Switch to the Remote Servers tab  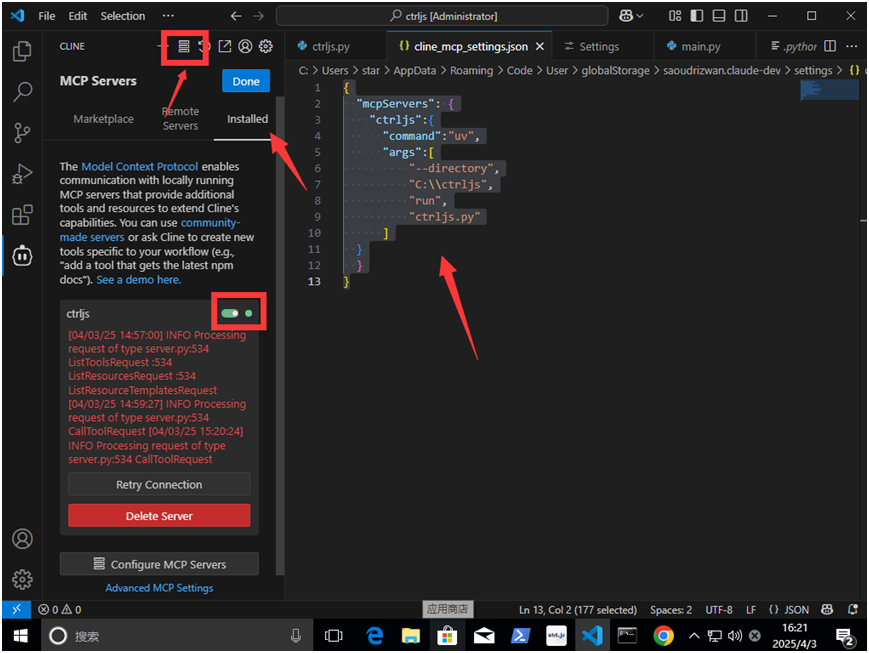tap(180, 119)
